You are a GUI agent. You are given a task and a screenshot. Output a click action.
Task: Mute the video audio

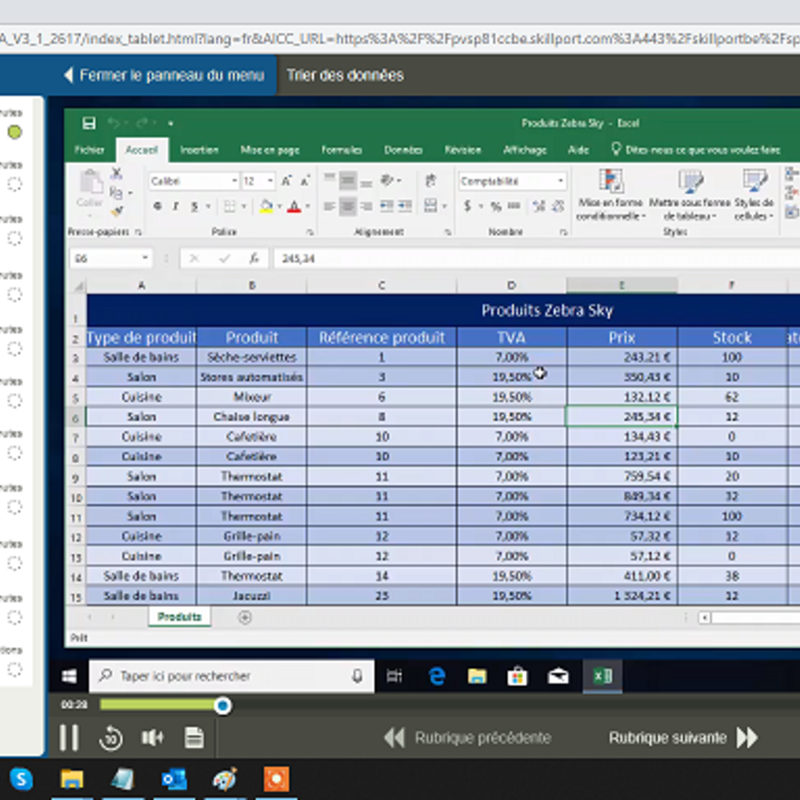click(x=152, y=738)
